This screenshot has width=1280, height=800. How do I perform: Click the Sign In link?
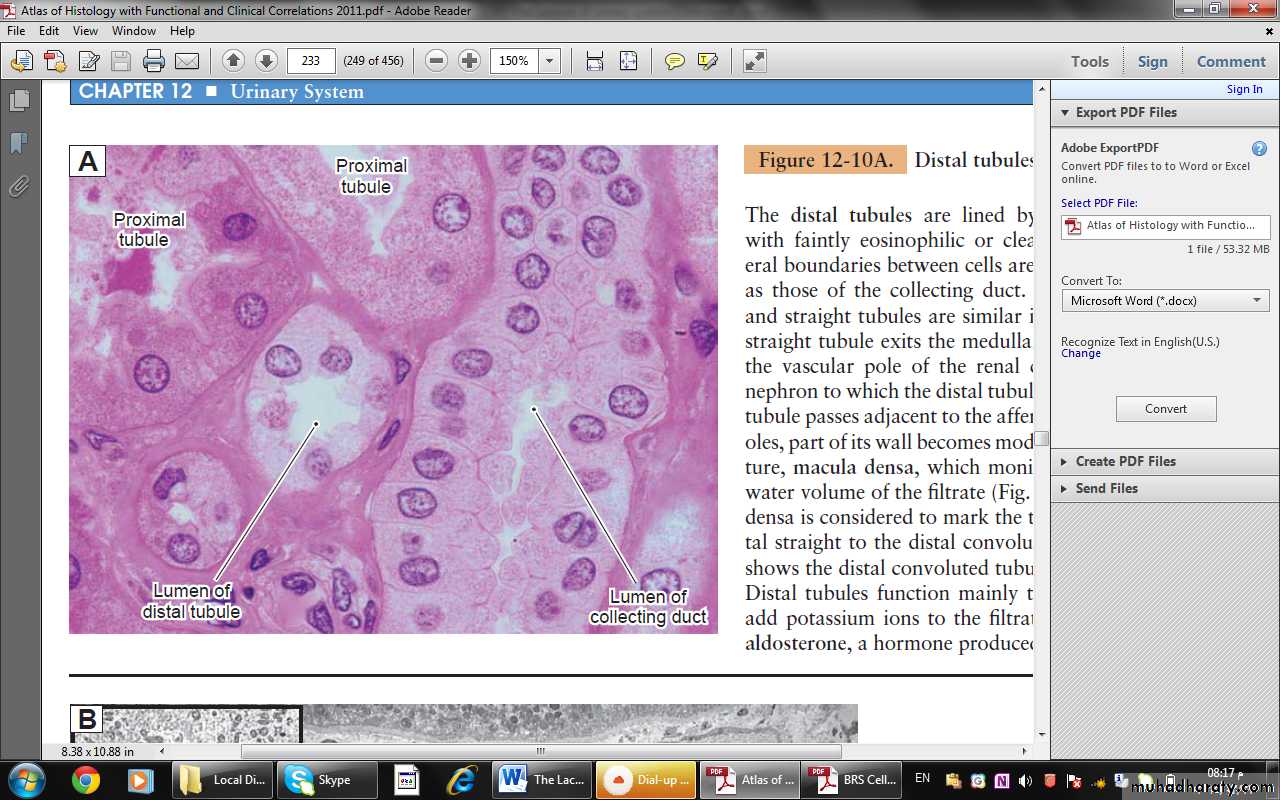coord(1244,89)
